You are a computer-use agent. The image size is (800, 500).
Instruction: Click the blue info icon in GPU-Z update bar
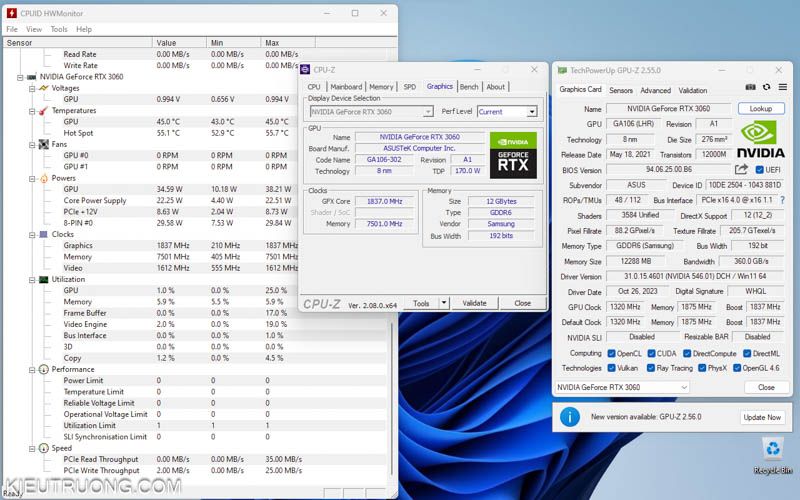coord(569,417)
